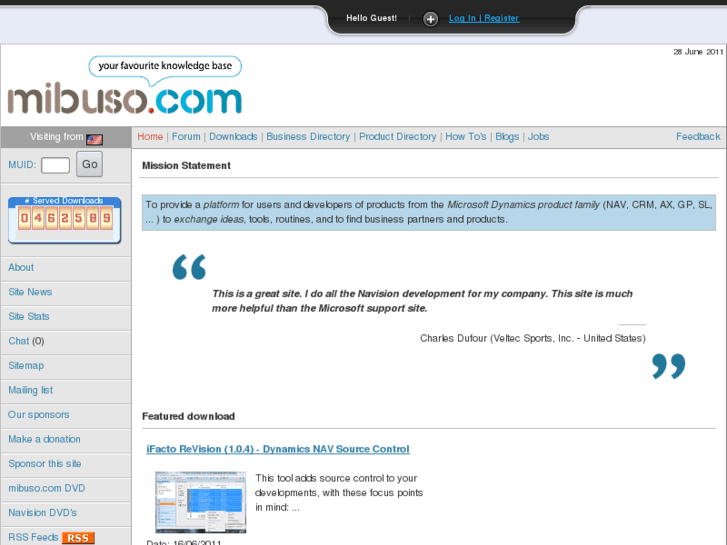Open the Jobs menu item
Screen dimensions: 727x545
click(538, 136)
